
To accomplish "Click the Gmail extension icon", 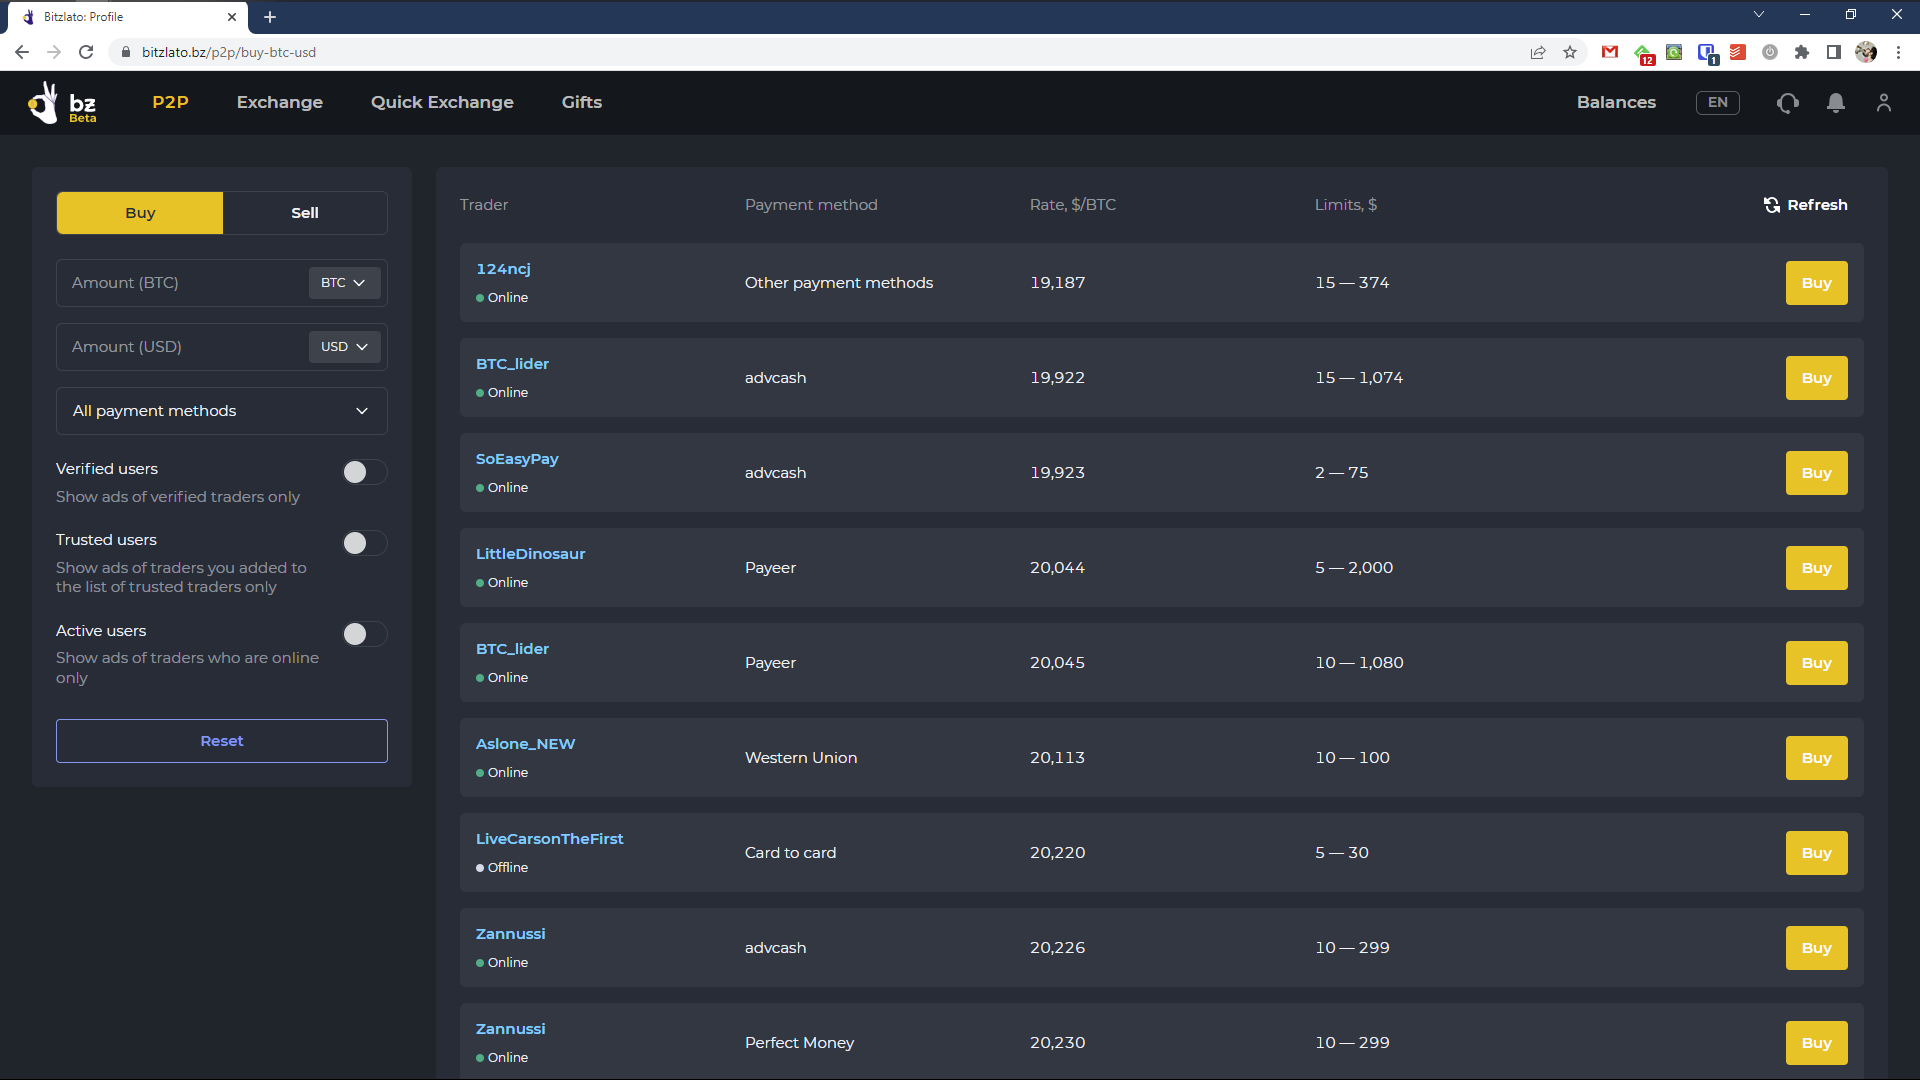I will pyautogui.click(x=1609, y=52).
